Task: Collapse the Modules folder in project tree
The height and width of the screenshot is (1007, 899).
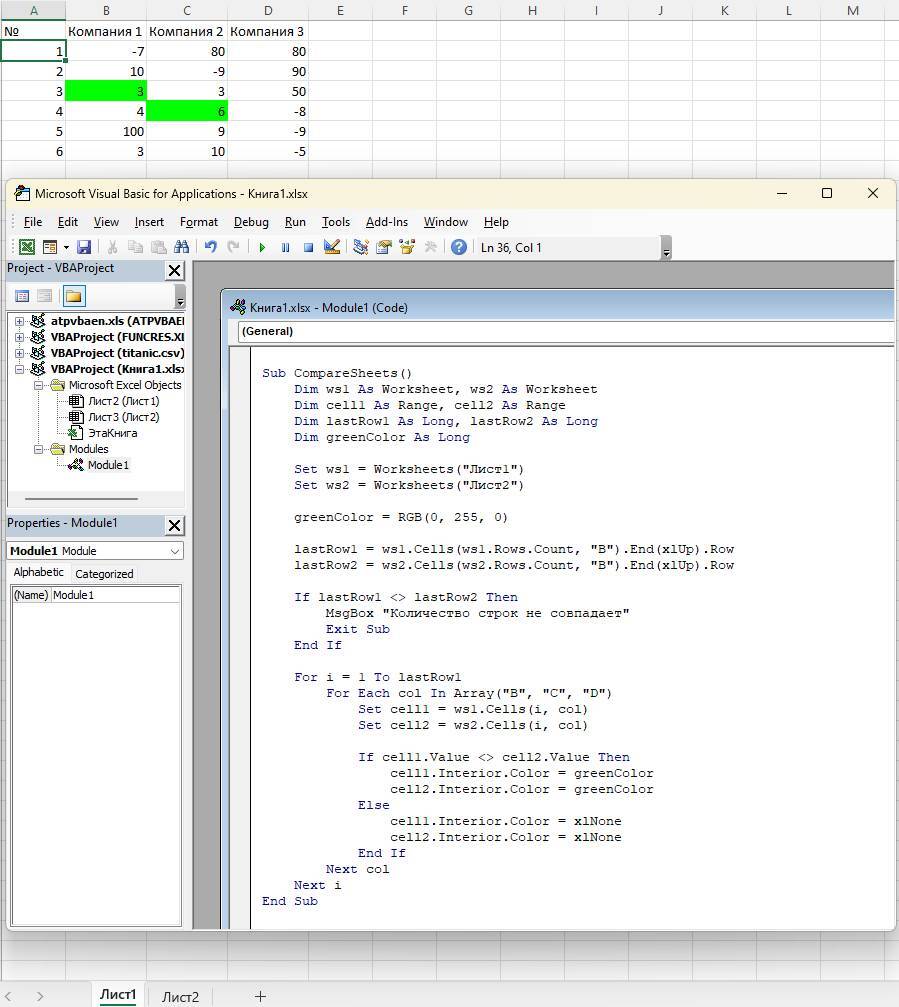Action: (x=39, y=449)
